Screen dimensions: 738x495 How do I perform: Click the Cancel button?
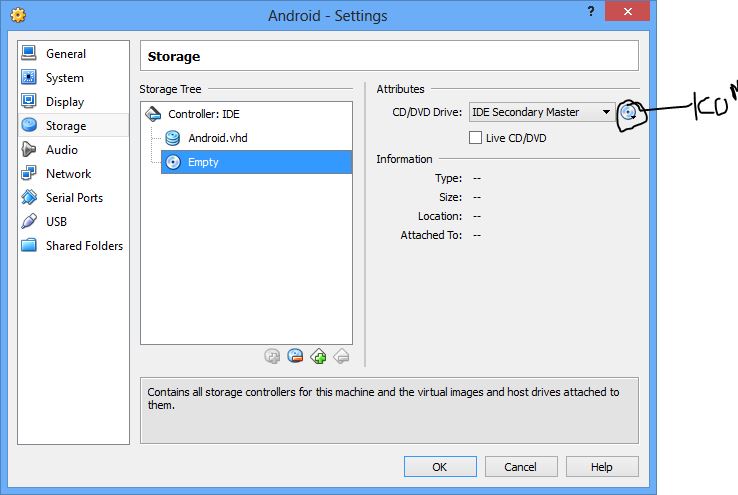pyautogui.click(x=521, y=467)
